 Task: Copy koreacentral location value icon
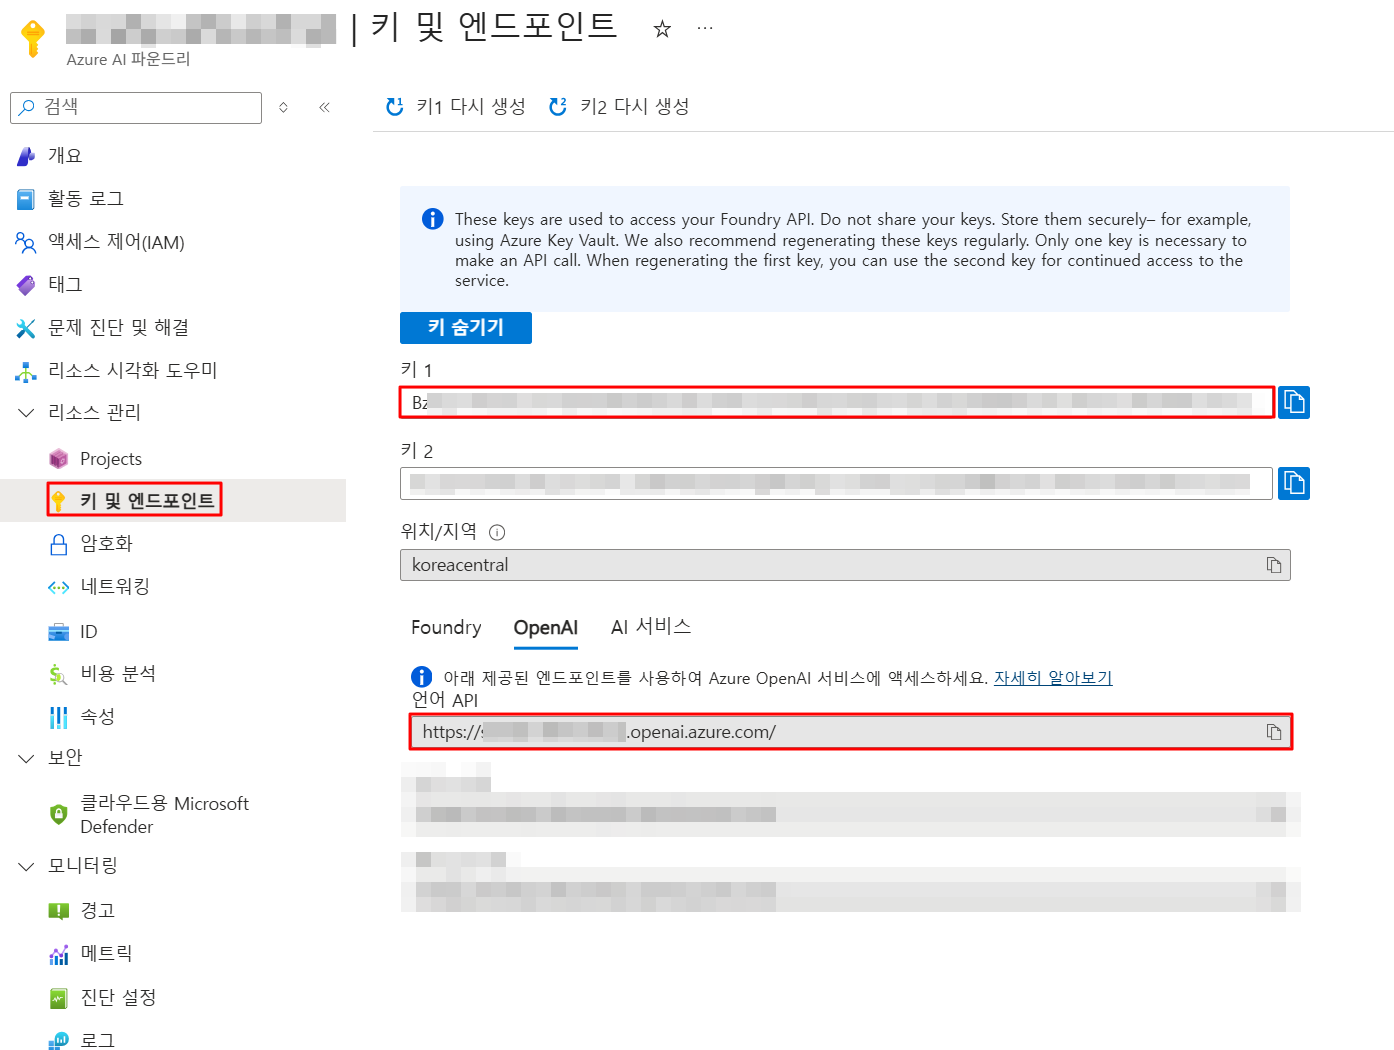[1274, 565]
